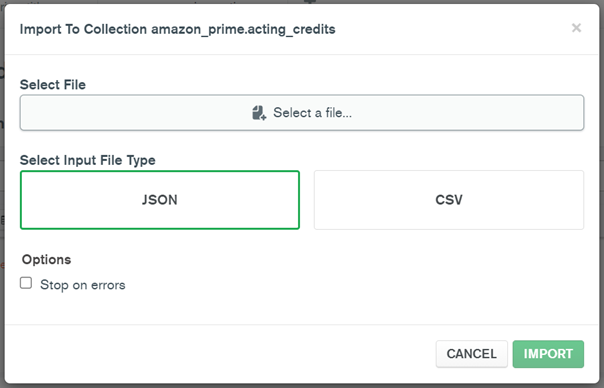This screenshot has height=388, width=604.
Task: Click the Options heading
Action: click(47, 259)
